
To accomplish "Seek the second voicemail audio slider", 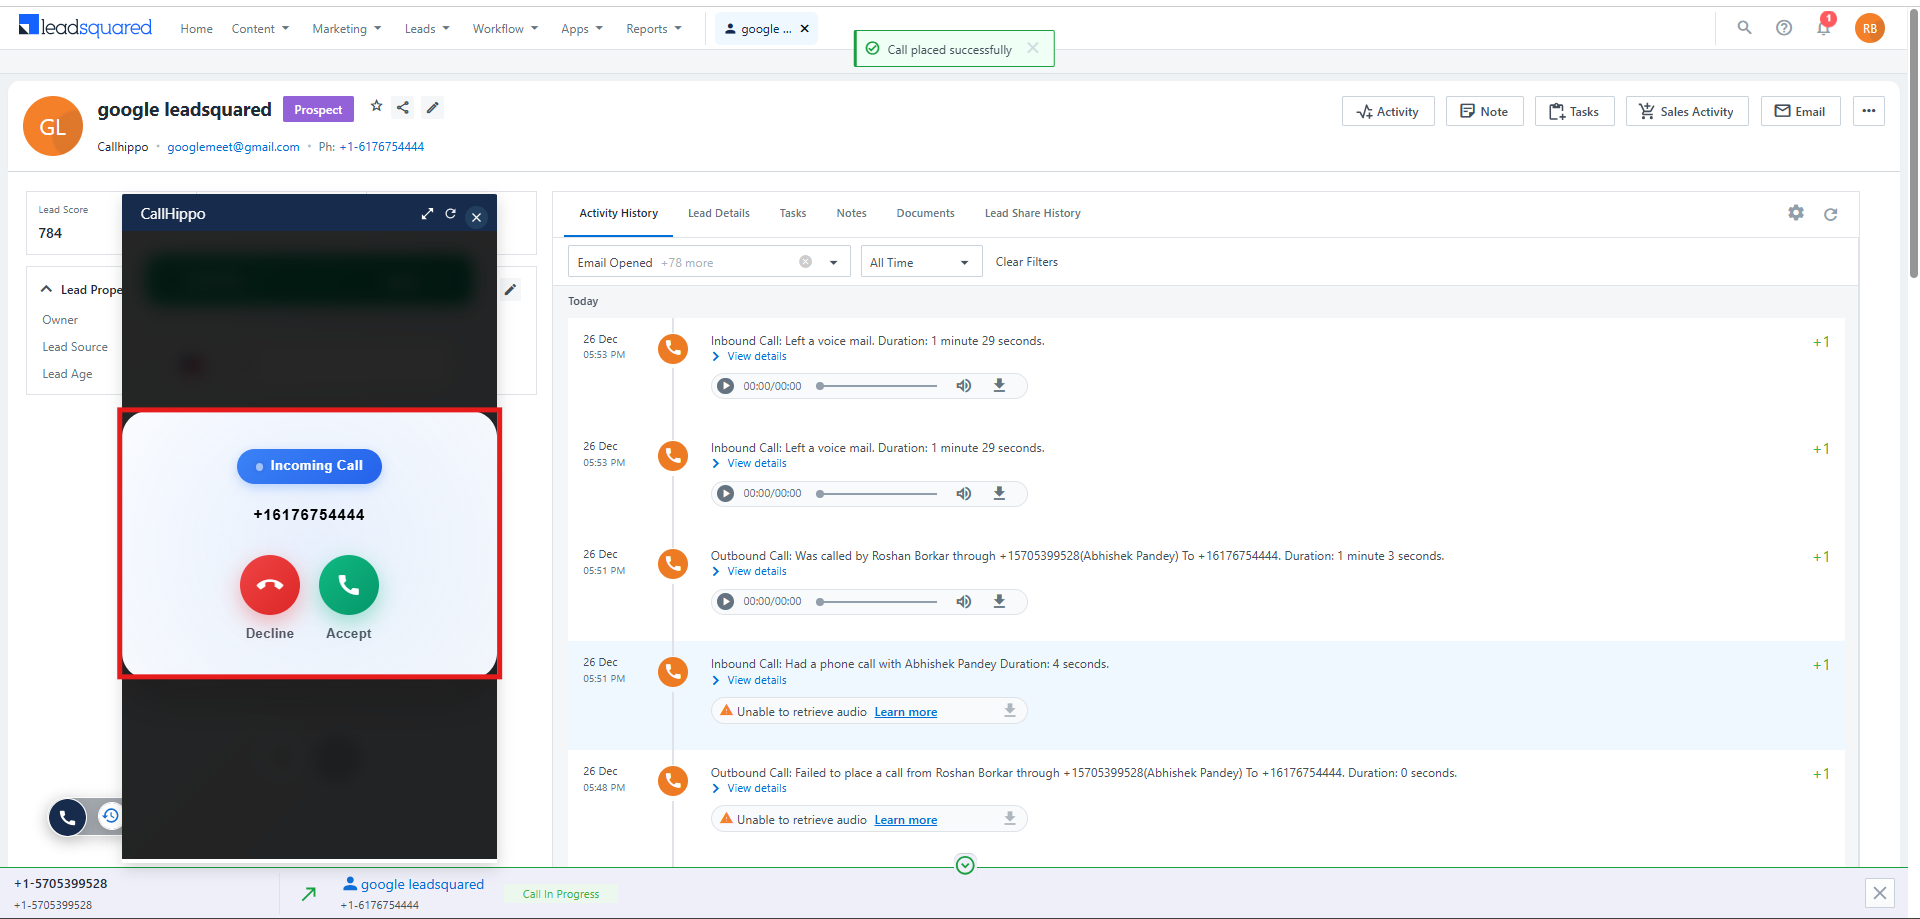I will coord(877,494).
